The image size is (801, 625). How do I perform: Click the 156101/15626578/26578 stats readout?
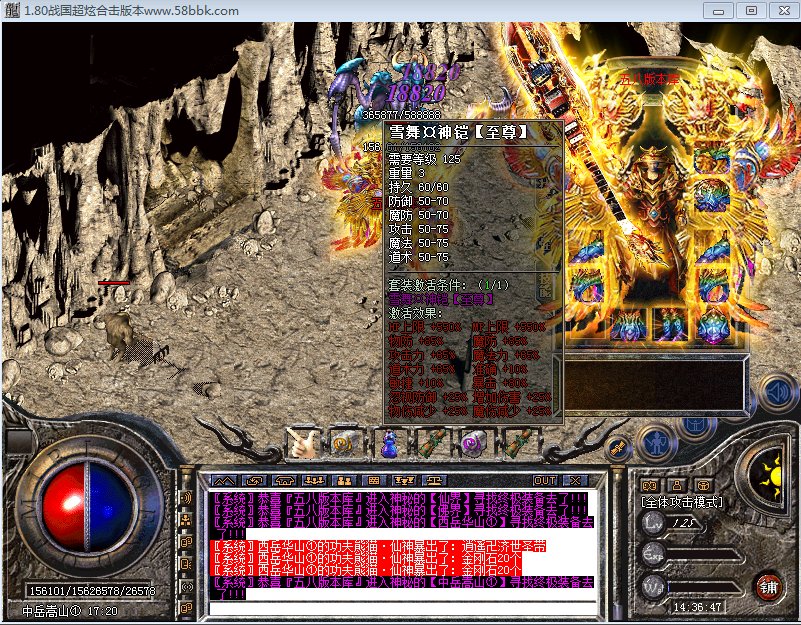[92, 591]
